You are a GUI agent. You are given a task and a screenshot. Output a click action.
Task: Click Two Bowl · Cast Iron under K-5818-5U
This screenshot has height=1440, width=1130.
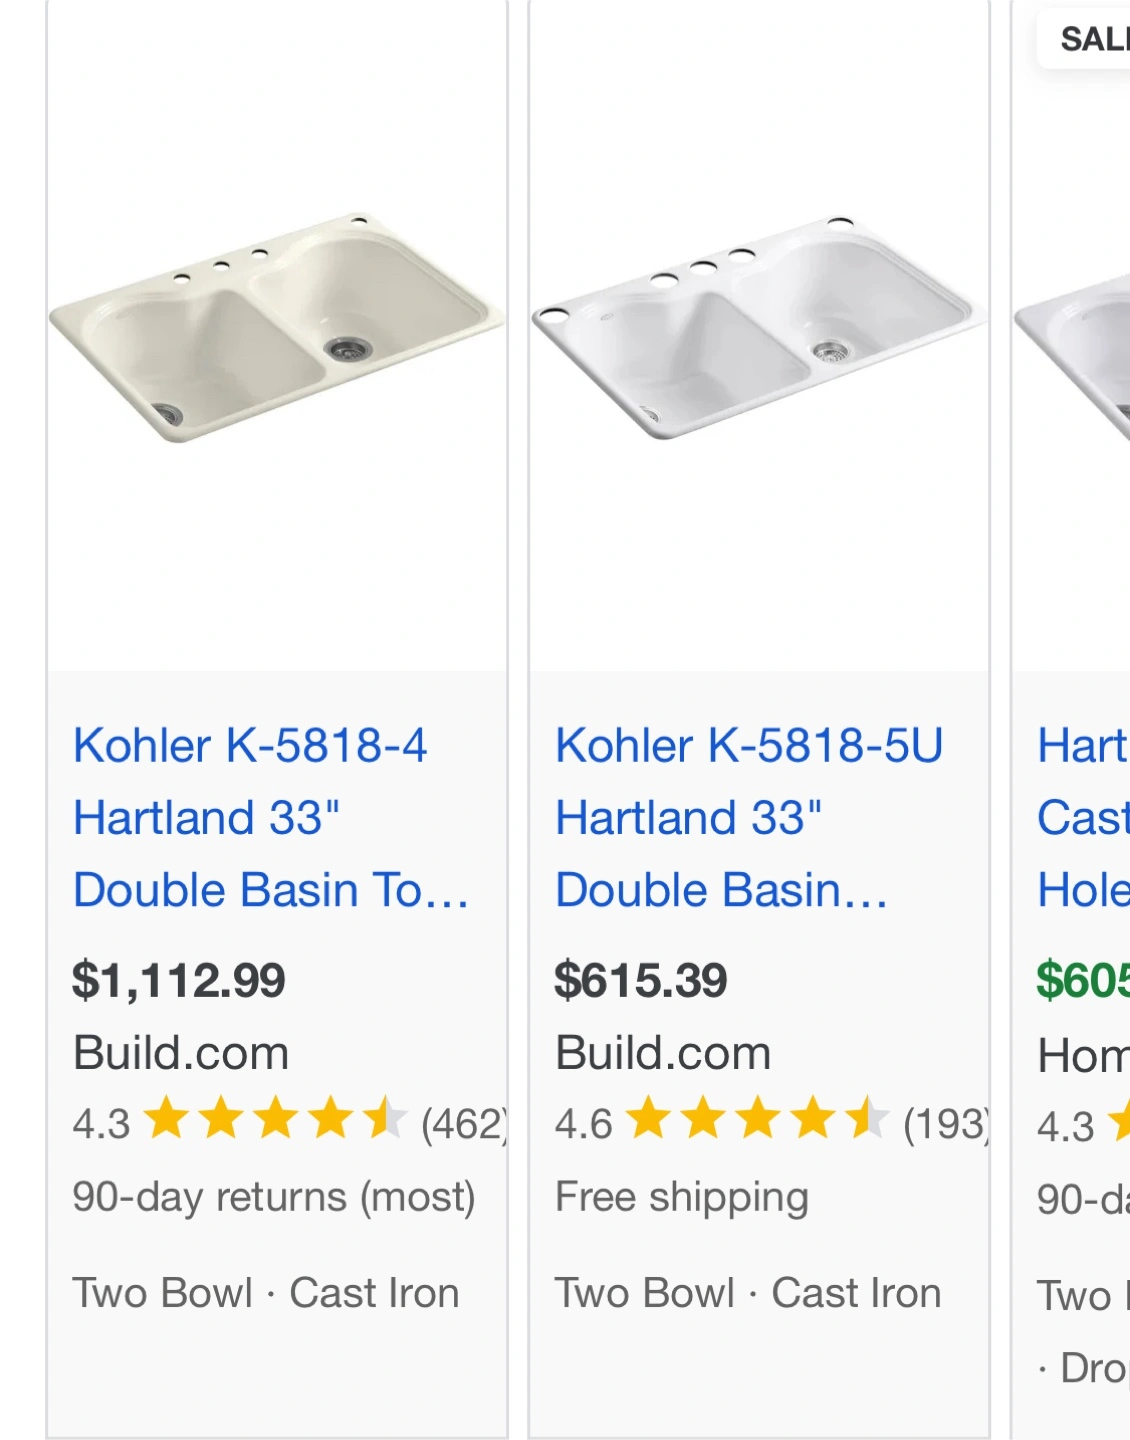coord(748,1293)
